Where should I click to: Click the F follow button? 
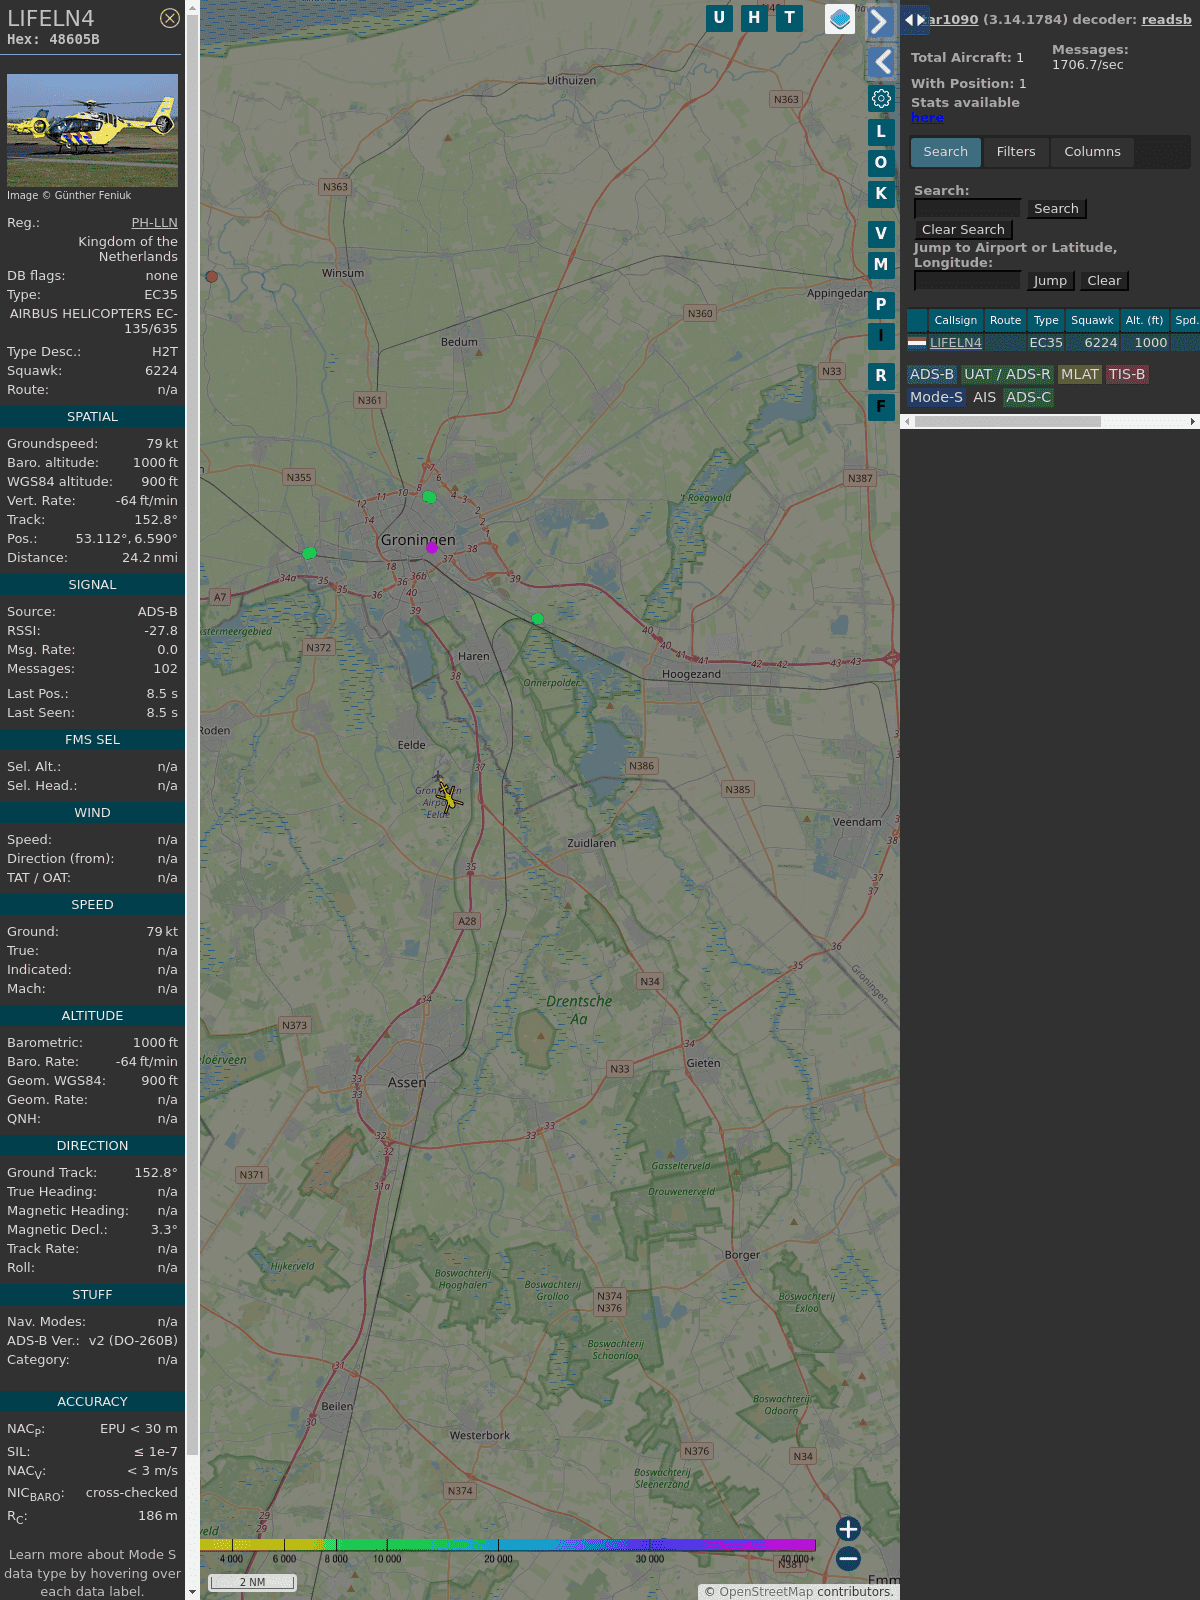pos(881,407)
